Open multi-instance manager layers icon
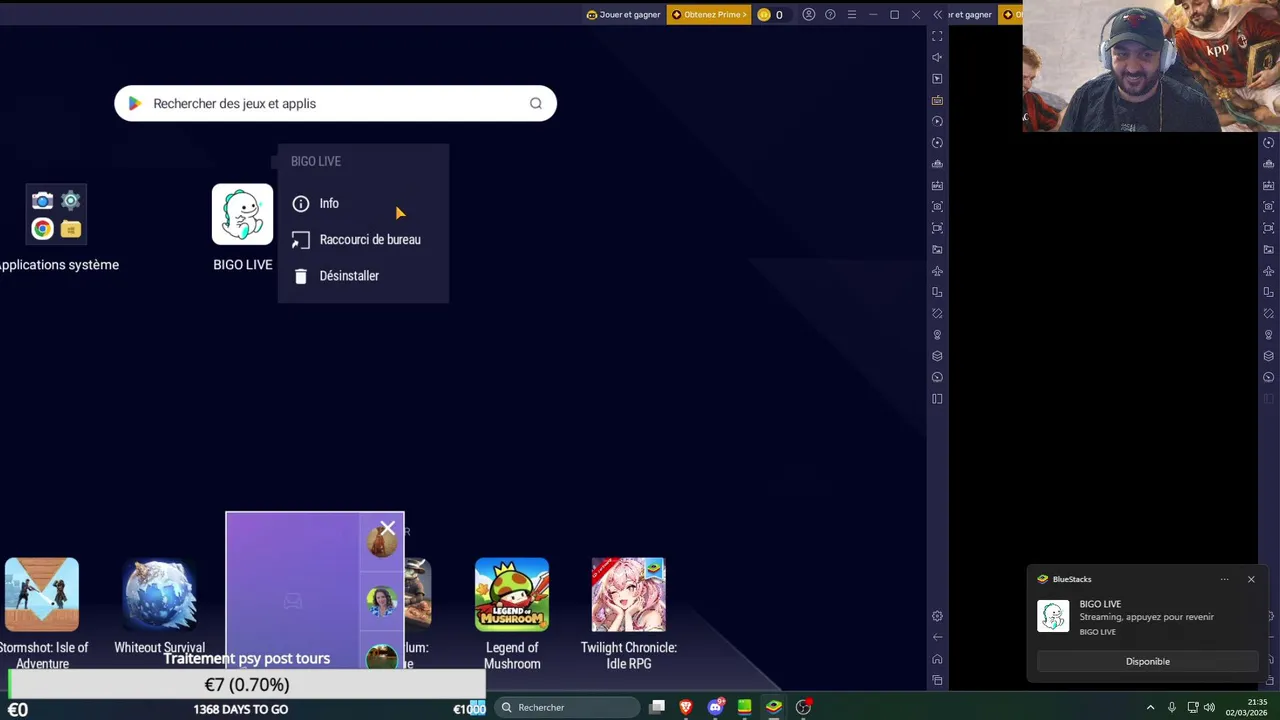Screen dimensions: 1280x720 937,356
